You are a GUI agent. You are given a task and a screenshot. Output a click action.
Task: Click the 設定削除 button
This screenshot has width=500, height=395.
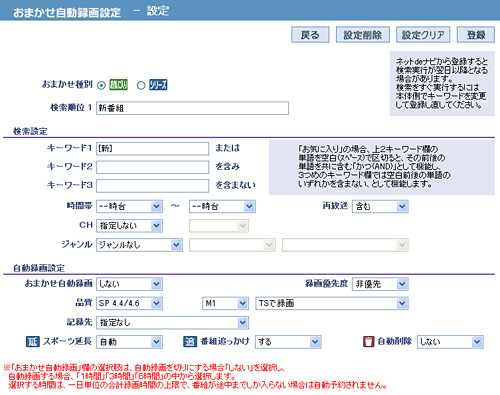(363, 35)
